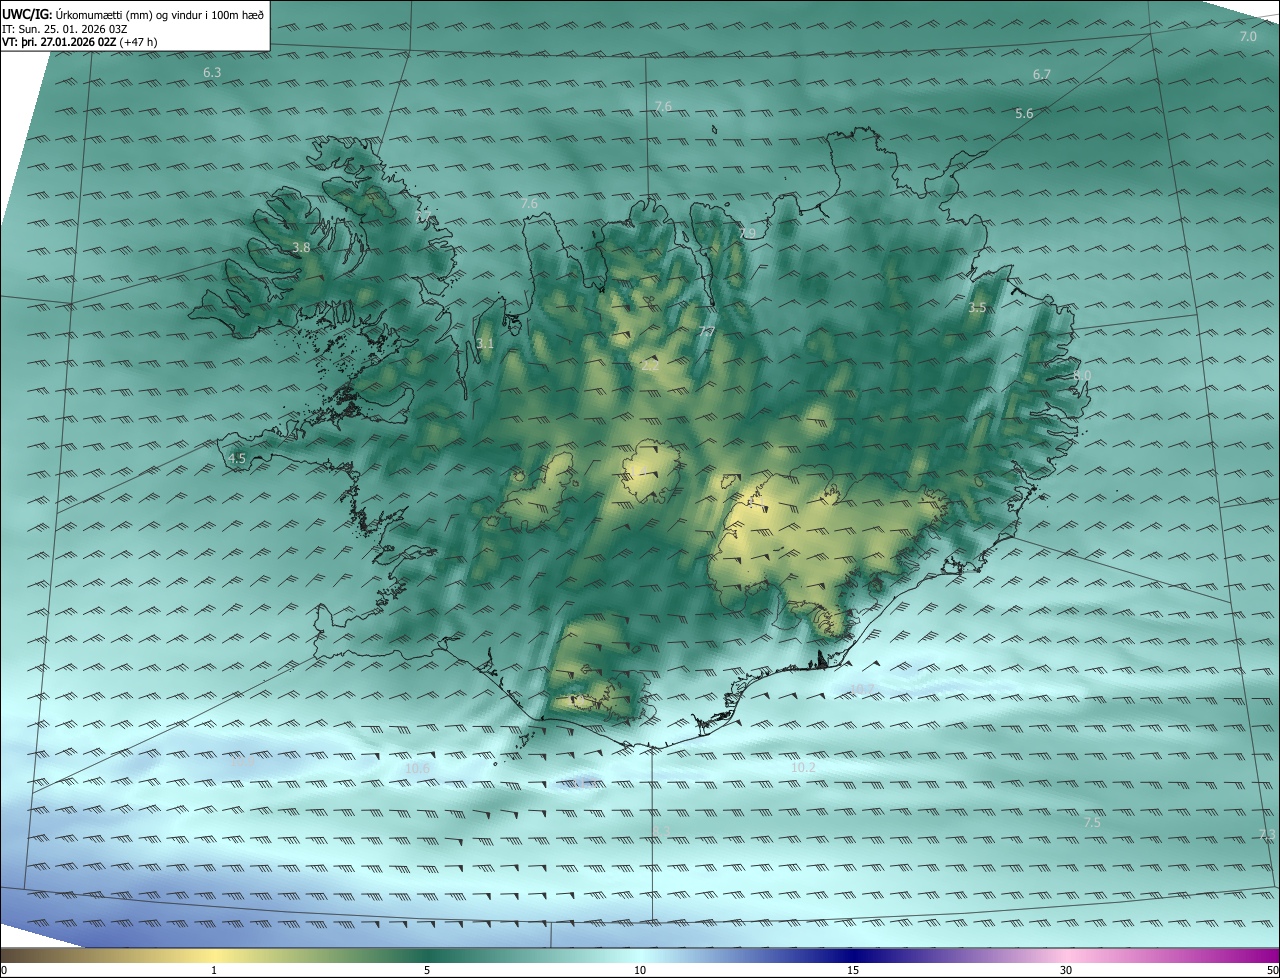This screenshot has height=978, width=1280.
Task: Click the 7.9 value on the north coast
Action: point(748,234)
